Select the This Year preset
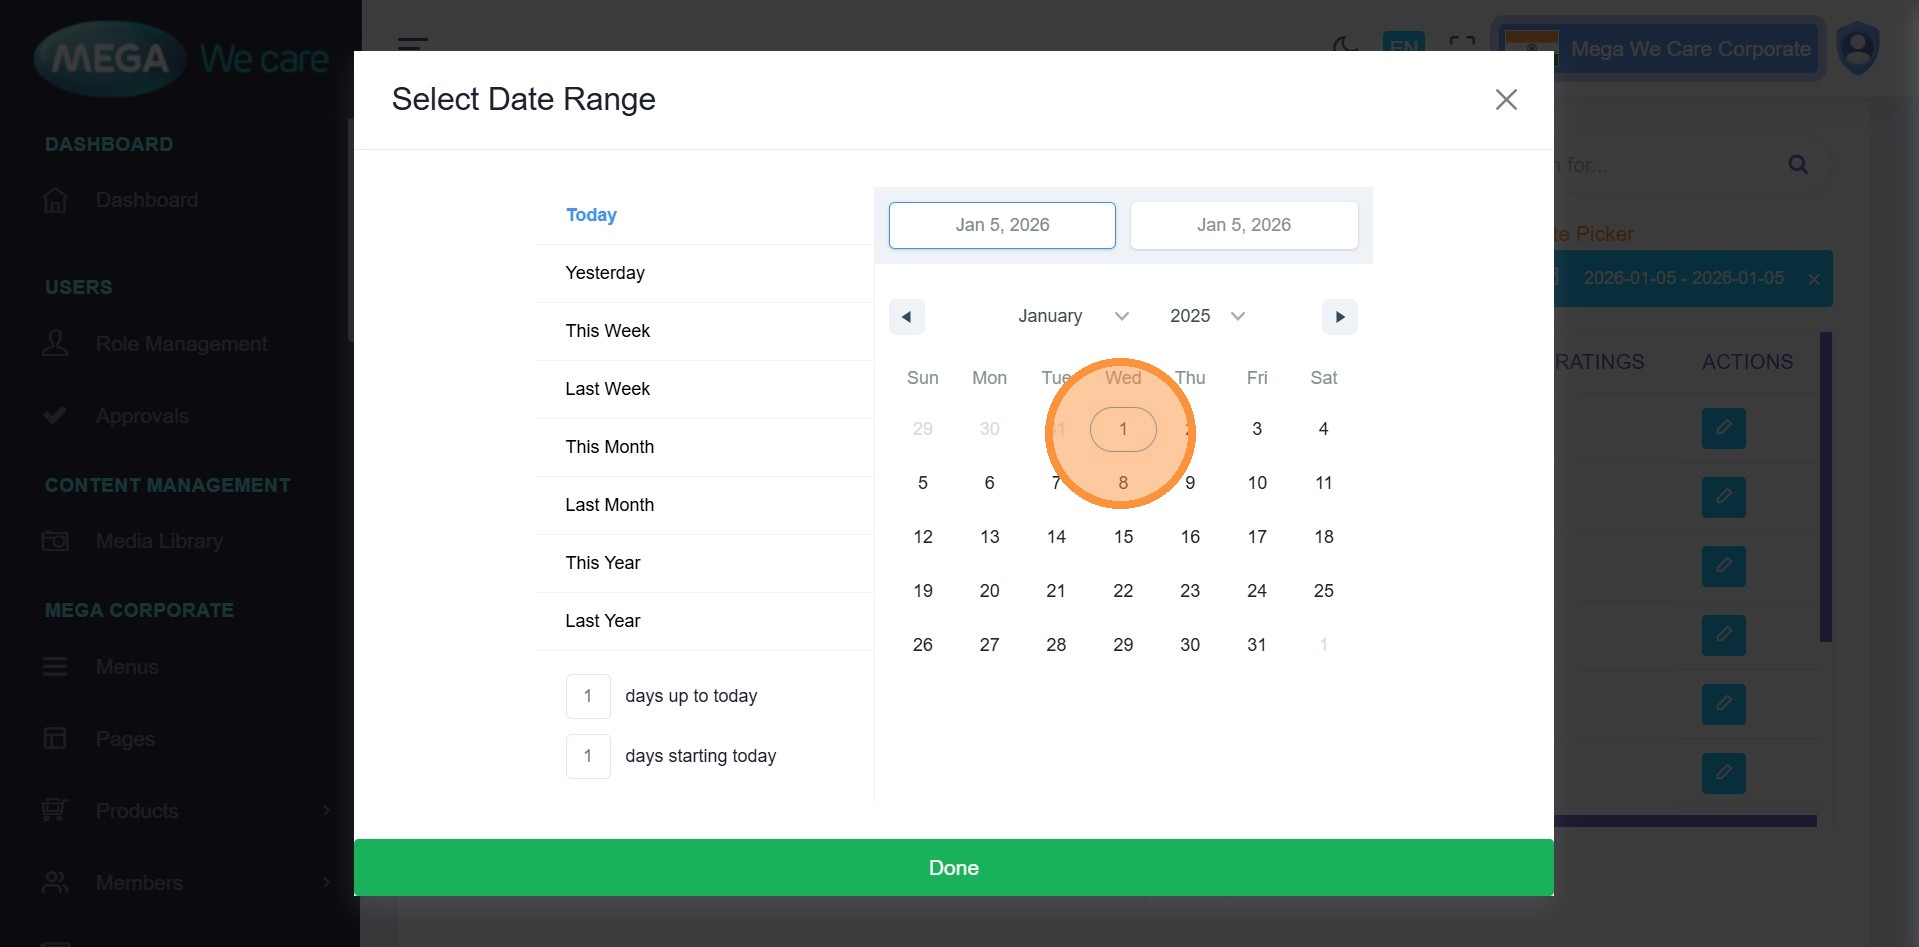 (602, 563)
